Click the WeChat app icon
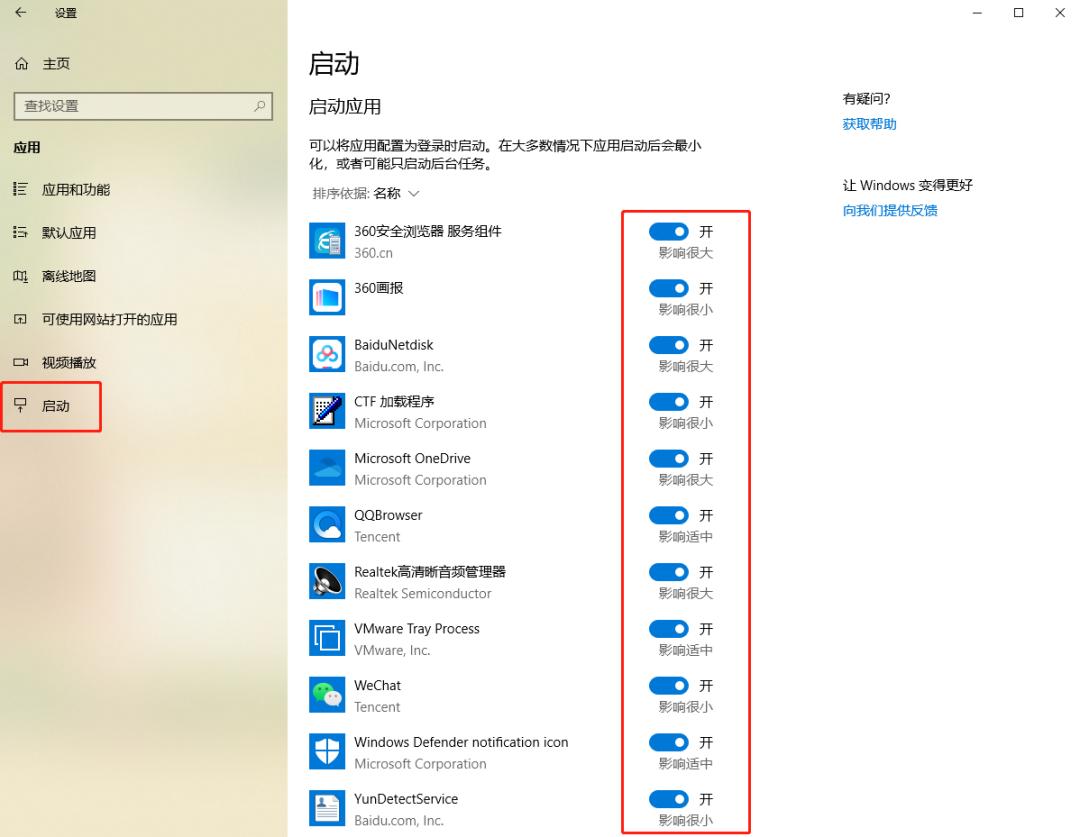This screenshot has height=837, width=1080. [326, 695]
